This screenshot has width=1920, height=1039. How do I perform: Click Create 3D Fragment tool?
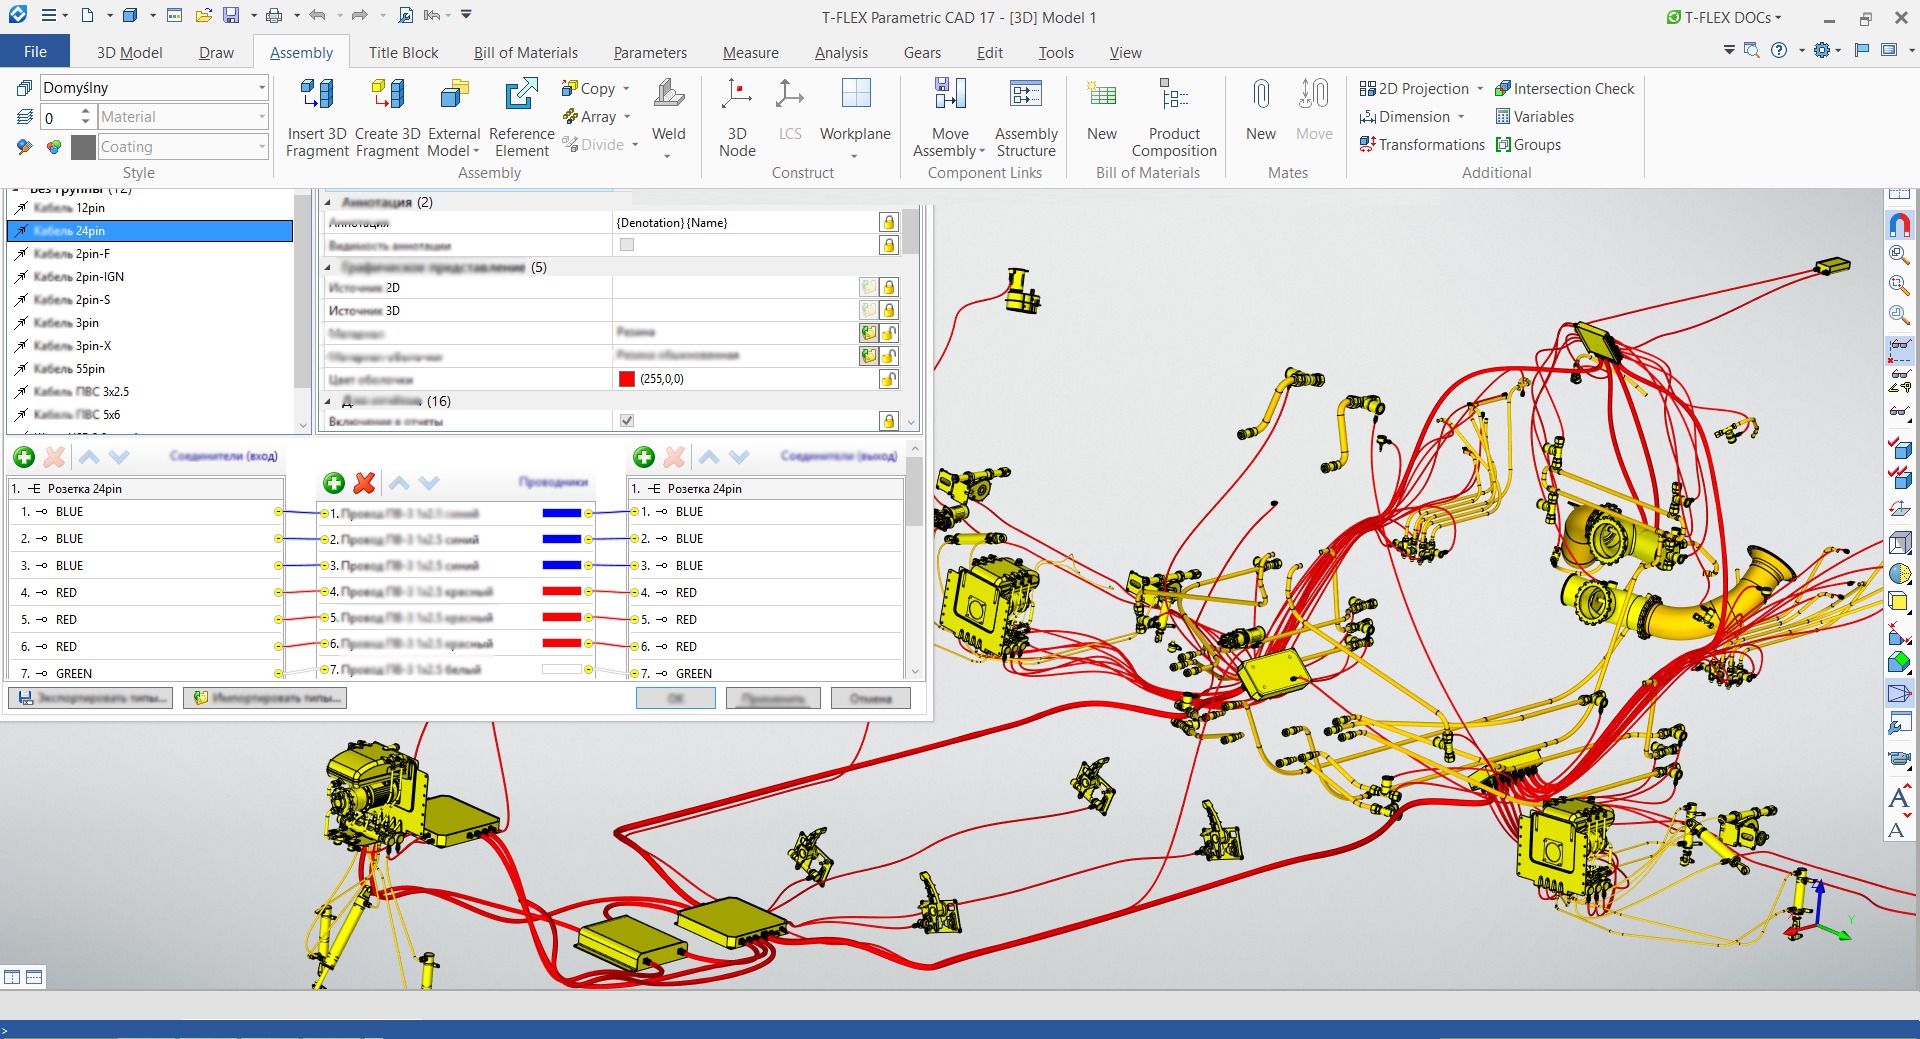[x=387, y=117]
